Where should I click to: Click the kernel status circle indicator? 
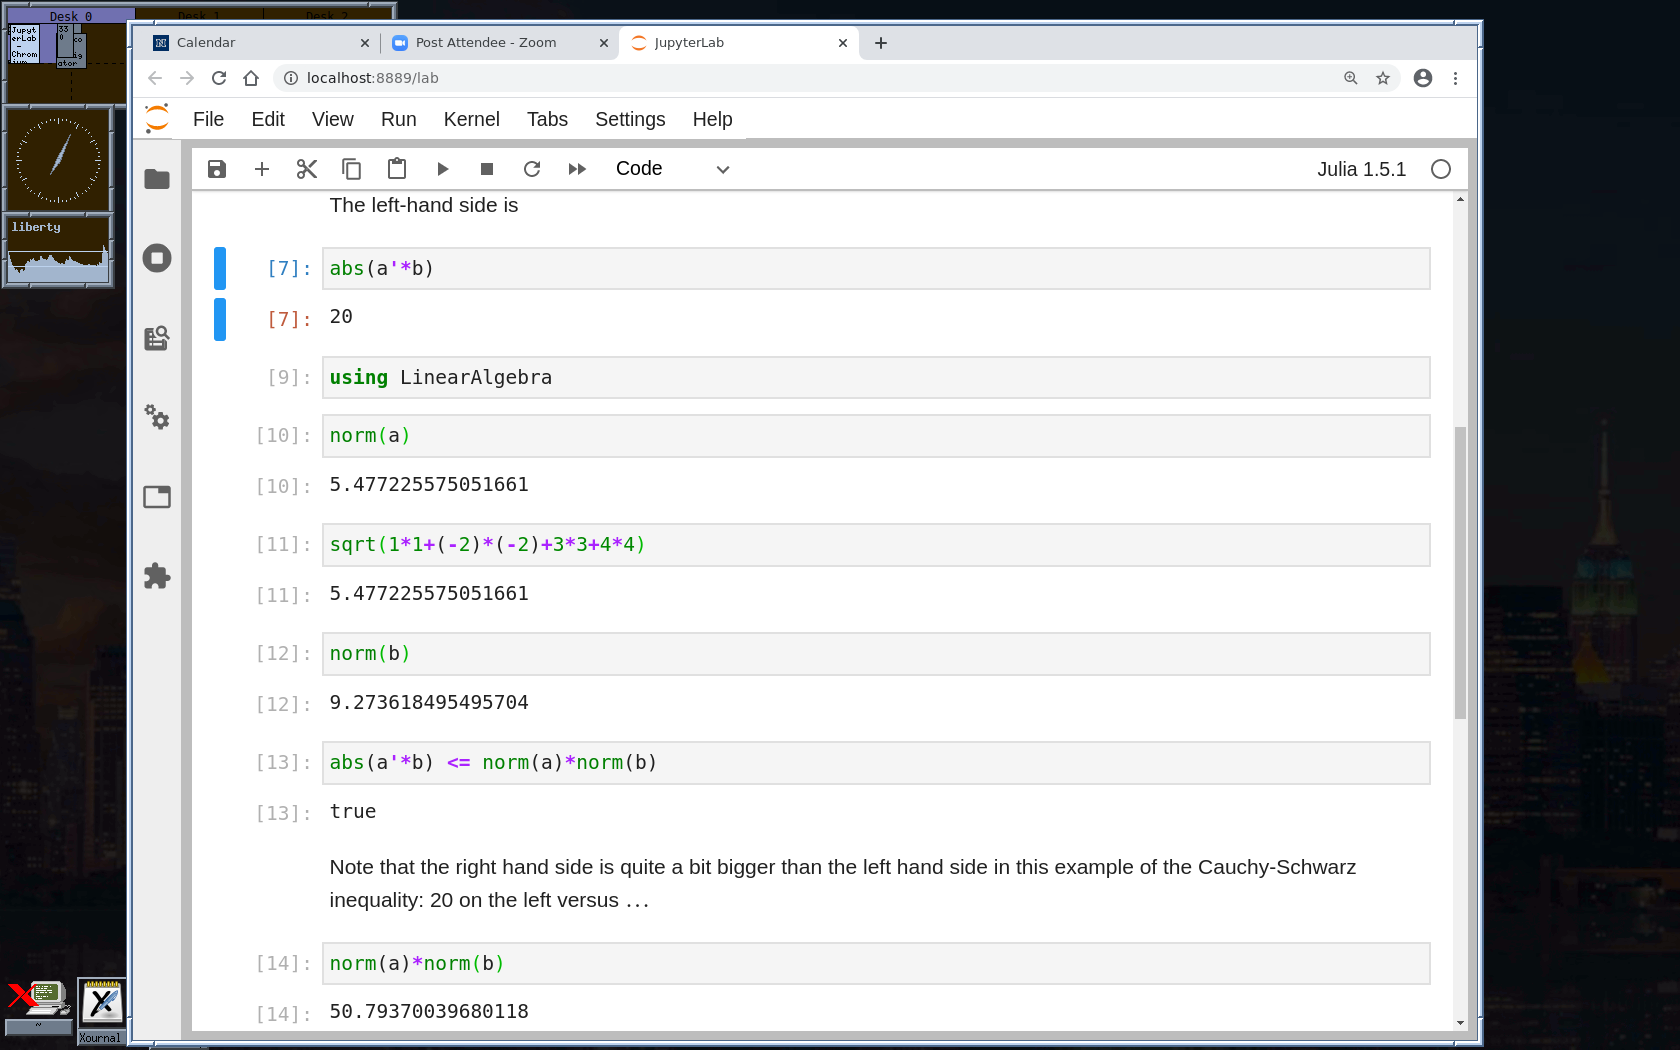point(1440,169)
